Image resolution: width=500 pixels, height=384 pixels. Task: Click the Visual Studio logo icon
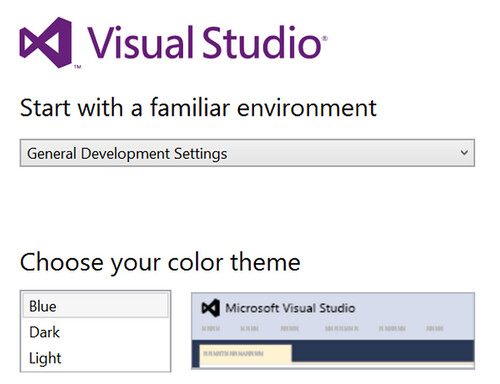click(x=46, y=42)
